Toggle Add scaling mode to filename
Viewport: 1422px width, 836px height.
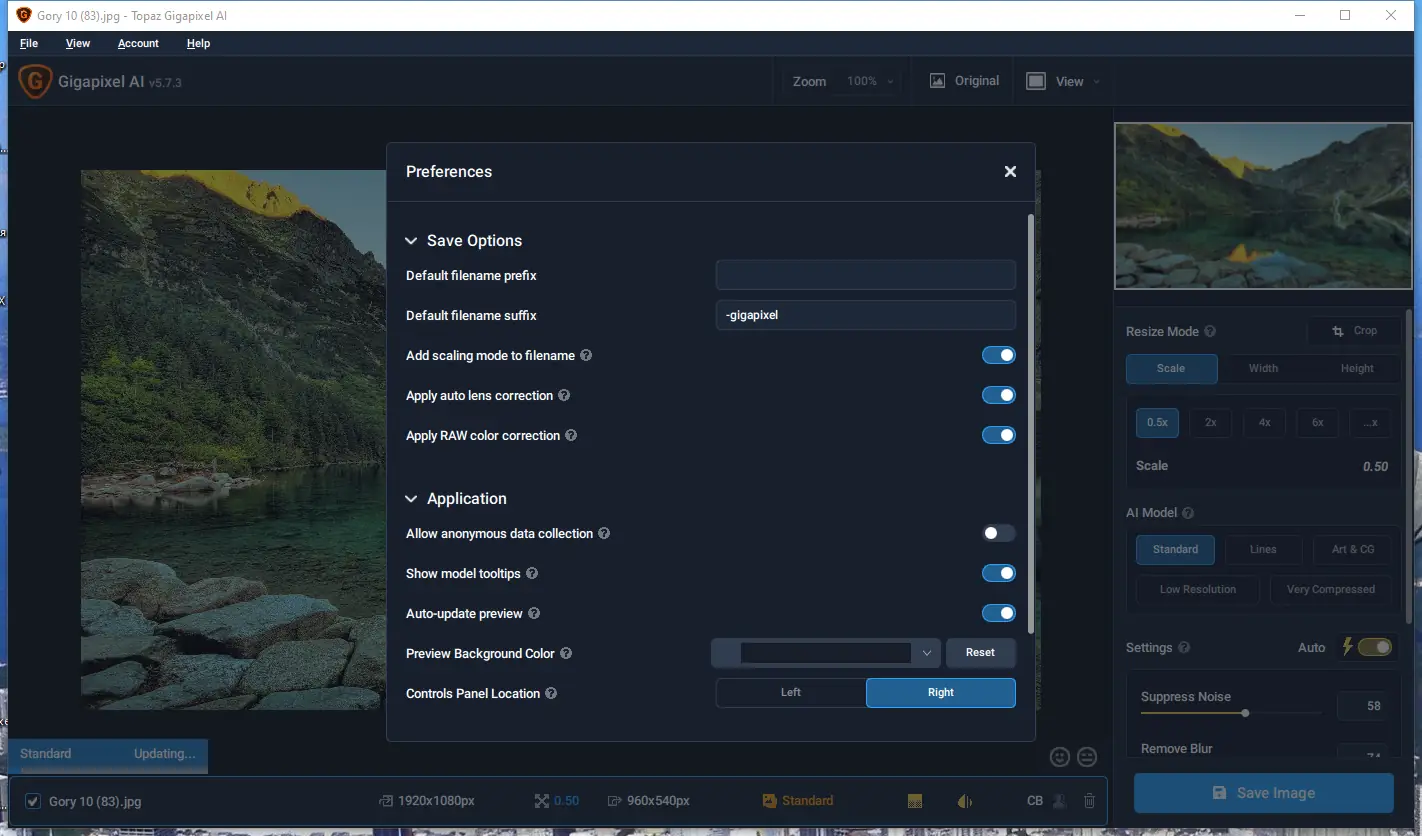[999, 355]
